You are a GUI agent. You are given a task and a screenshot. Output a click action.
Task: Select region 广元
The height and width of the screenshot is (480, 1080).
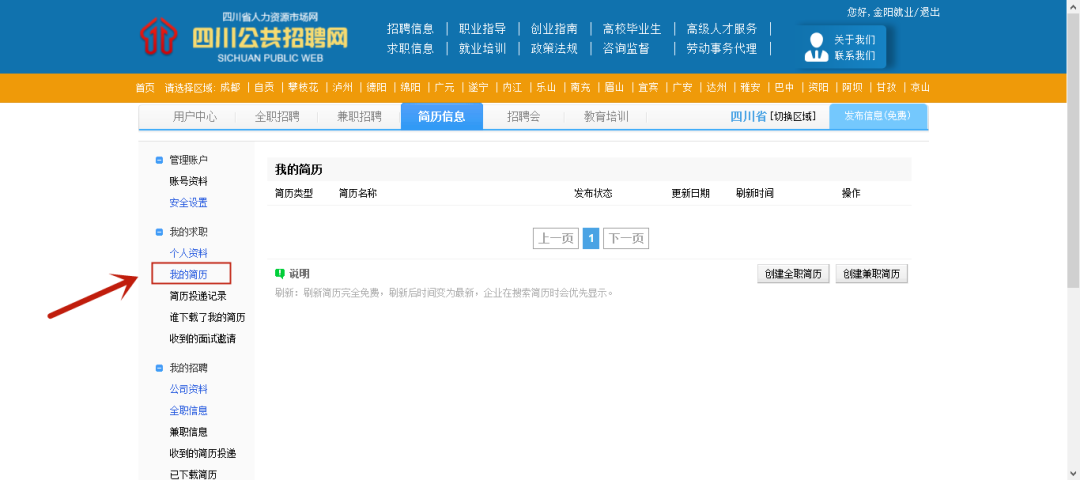click(x=444, y=87)
